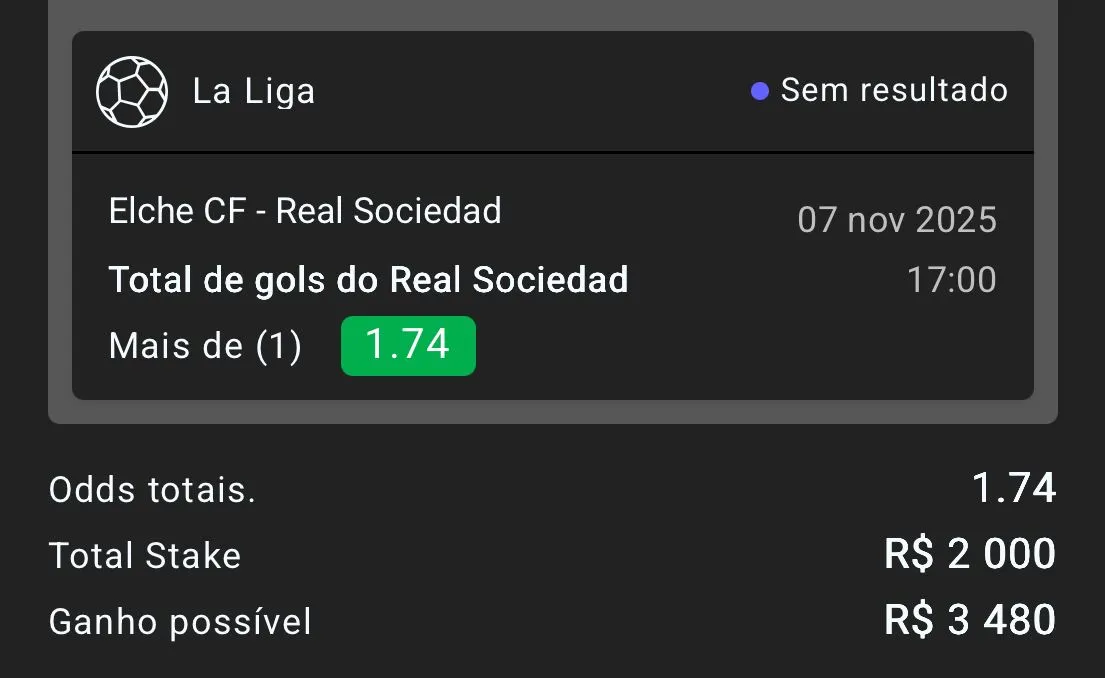Image resolution: width=1105 pixels, height=678 pixels.
Task: Click the Total Stake label
Action: (145, 555)
